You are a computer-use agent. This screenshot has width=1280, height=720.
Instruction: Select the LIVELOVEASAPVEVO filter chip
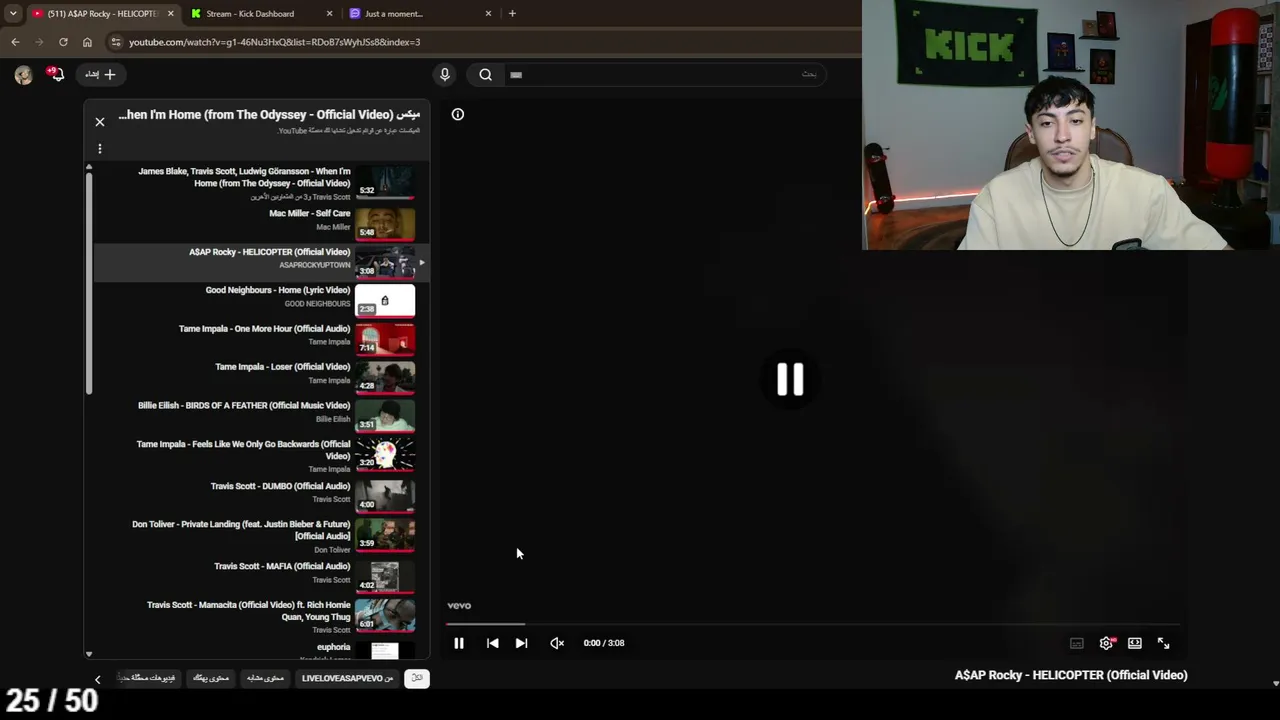pyautogui.click(x=347, y=678)
